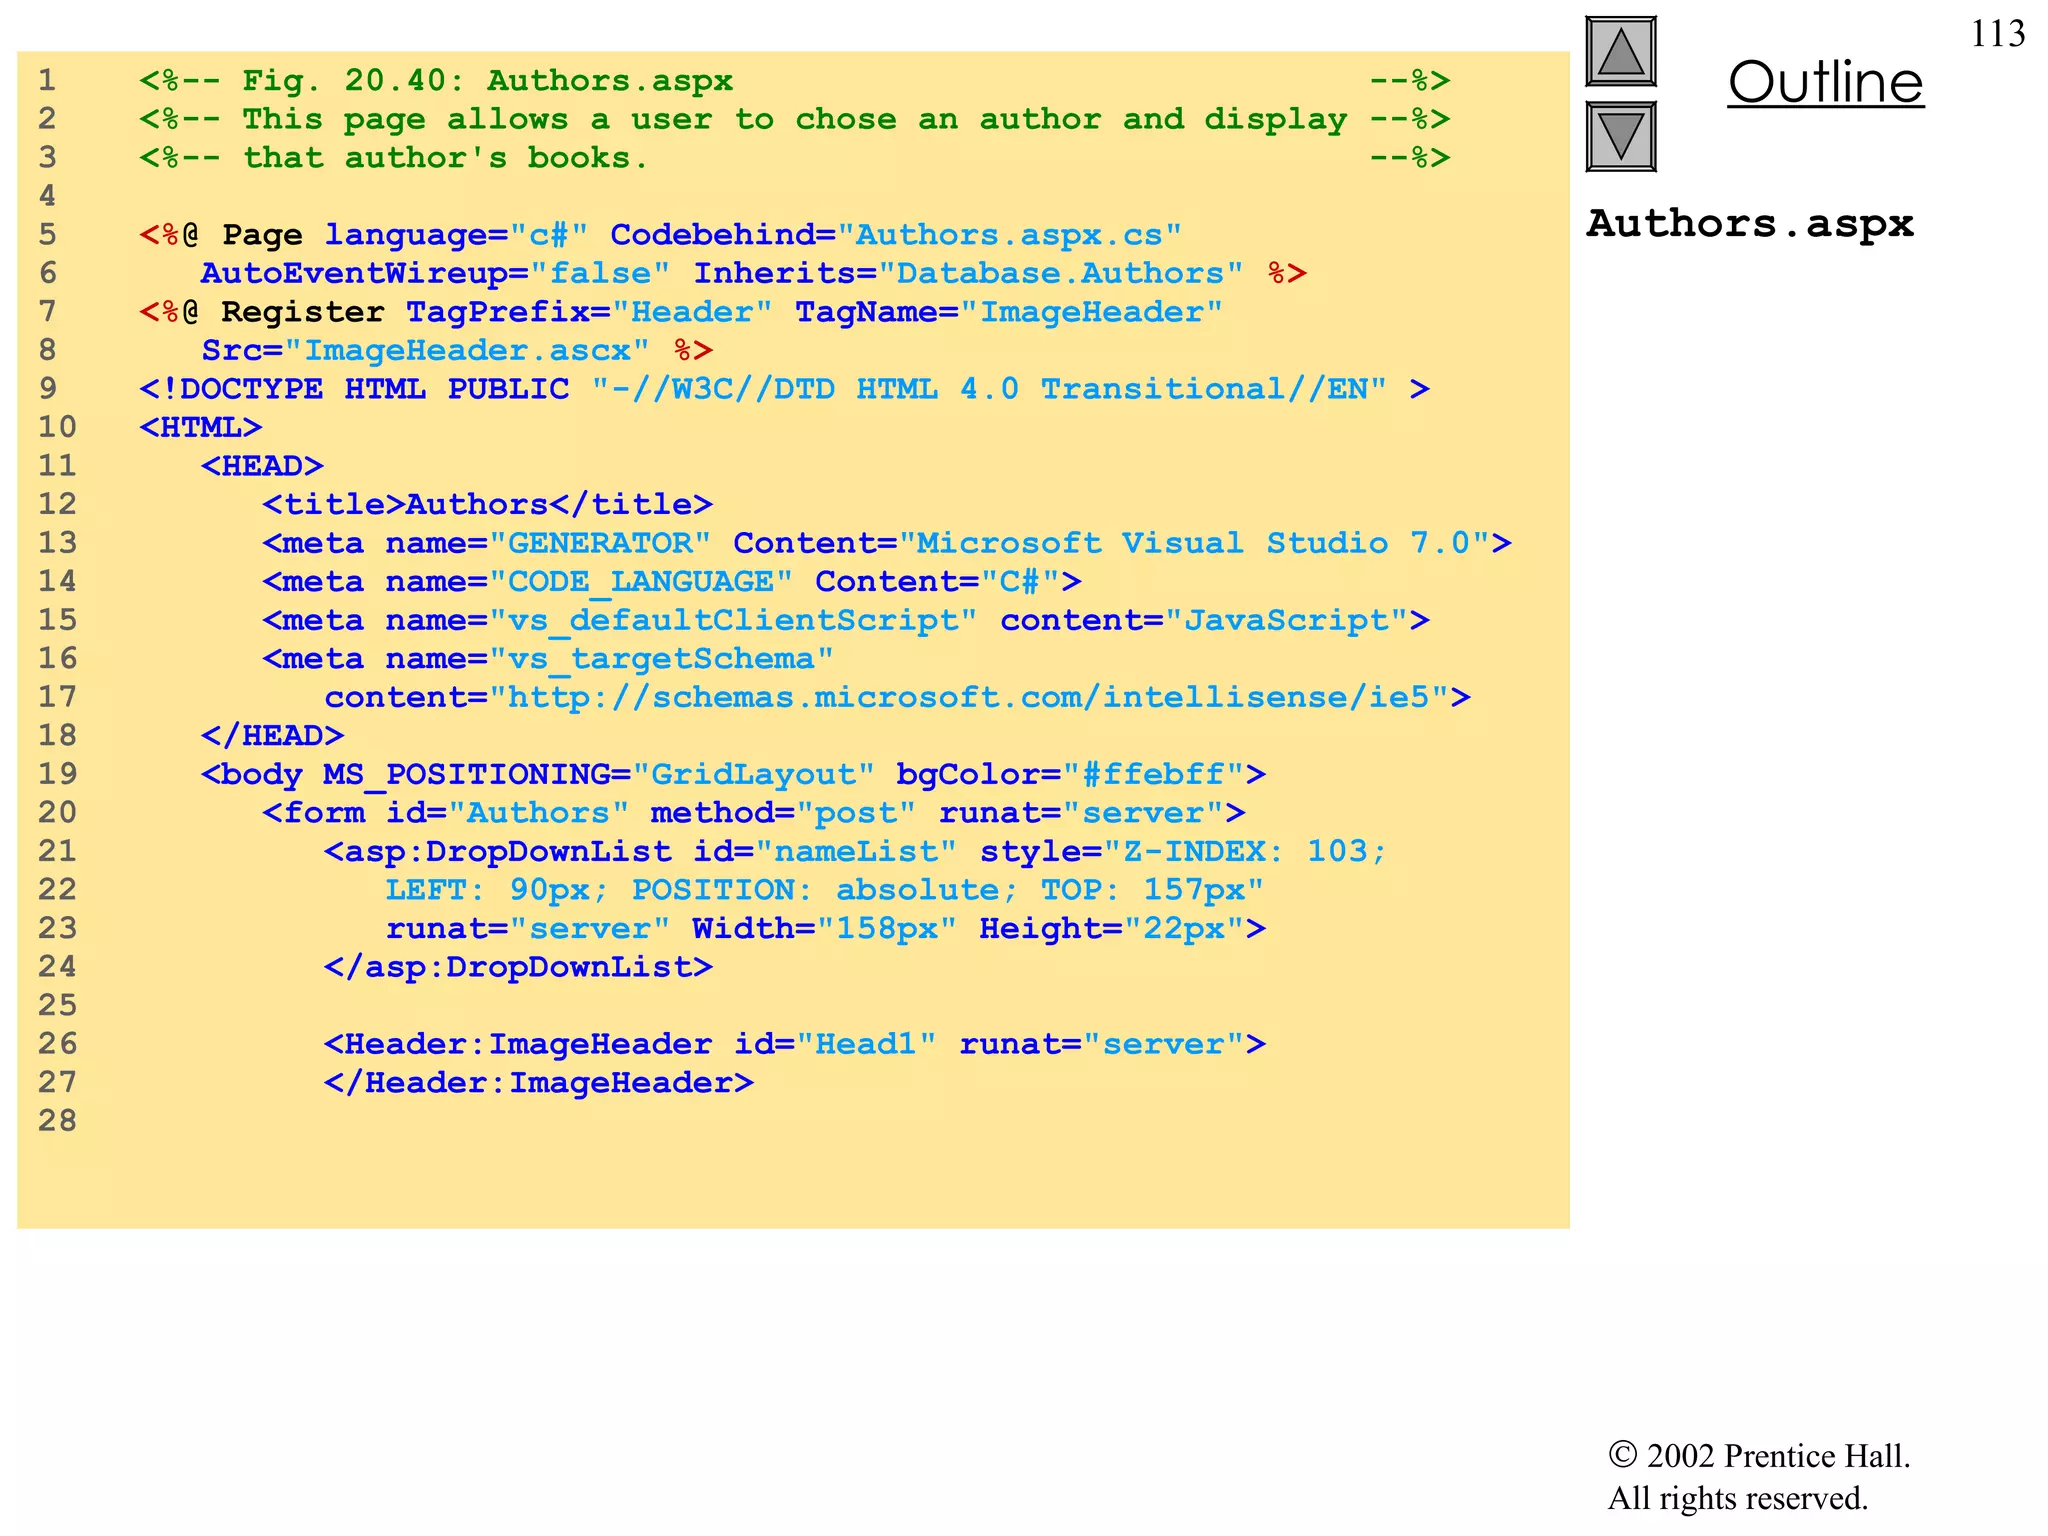
Task: Open the Outline link
Action: (1826, 82)
